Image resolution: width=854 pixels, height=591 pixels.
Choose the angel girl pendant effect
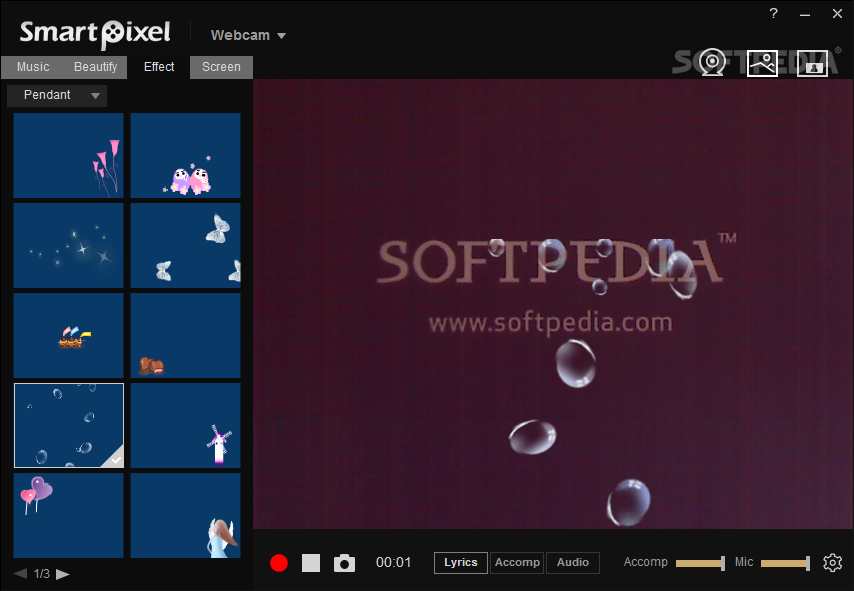coord(185,515)
